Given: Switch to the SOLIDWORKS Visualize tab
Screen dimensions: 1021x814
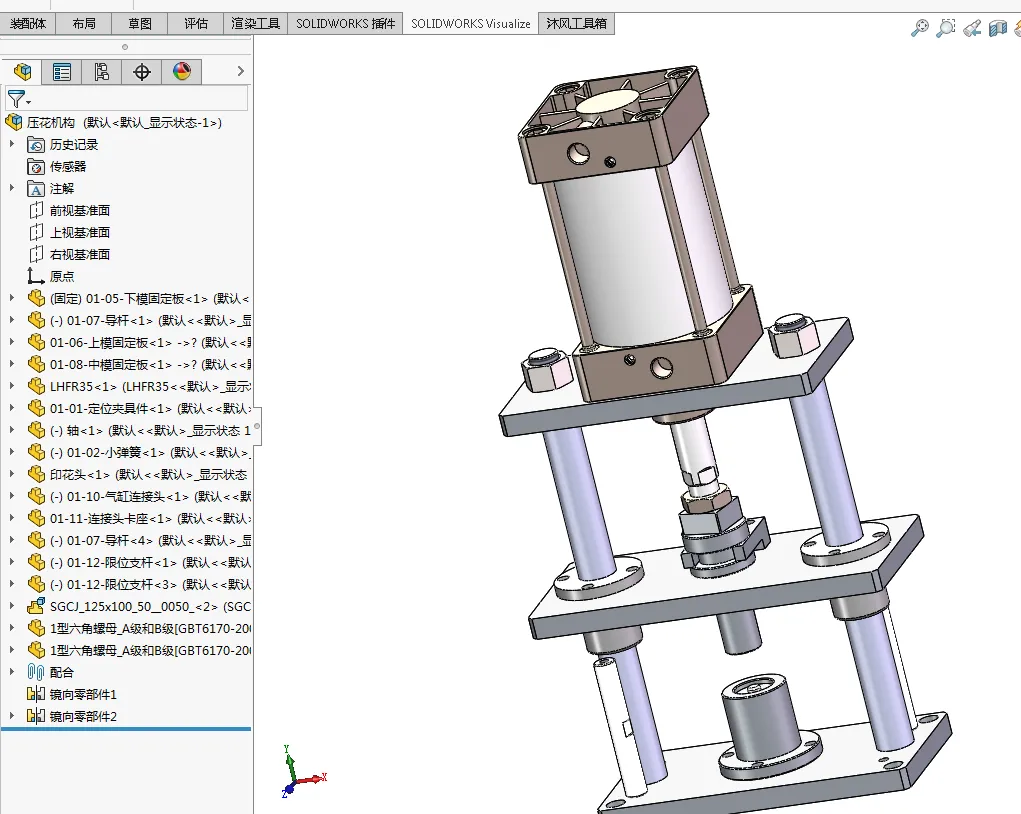Looking at the screenshot, I should tap(471, 24).
